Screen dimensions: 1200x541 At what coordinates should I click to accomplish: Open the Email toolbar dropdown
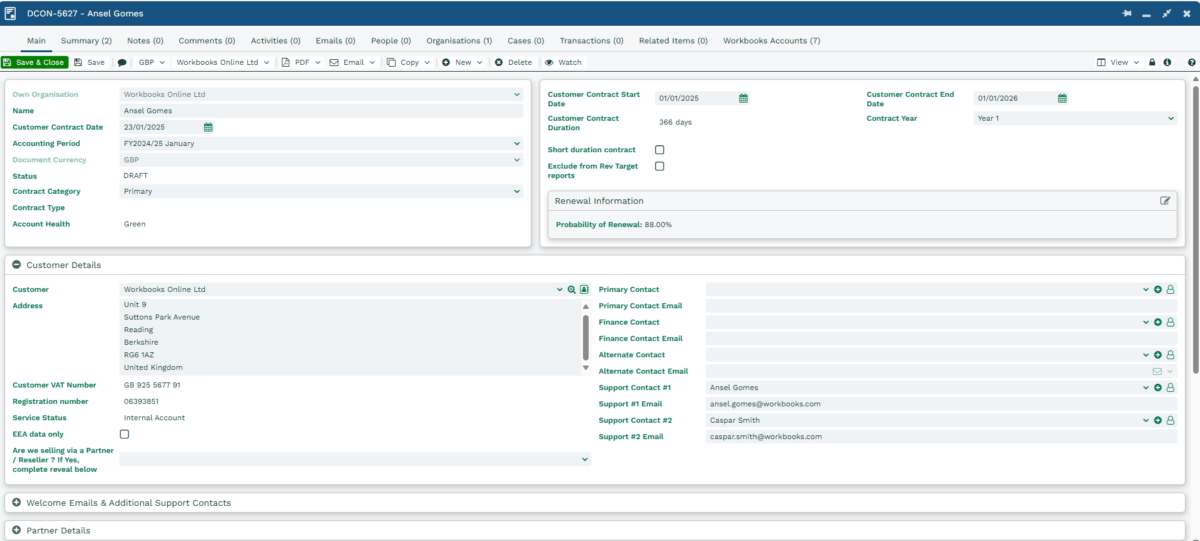tap(353, 62)
